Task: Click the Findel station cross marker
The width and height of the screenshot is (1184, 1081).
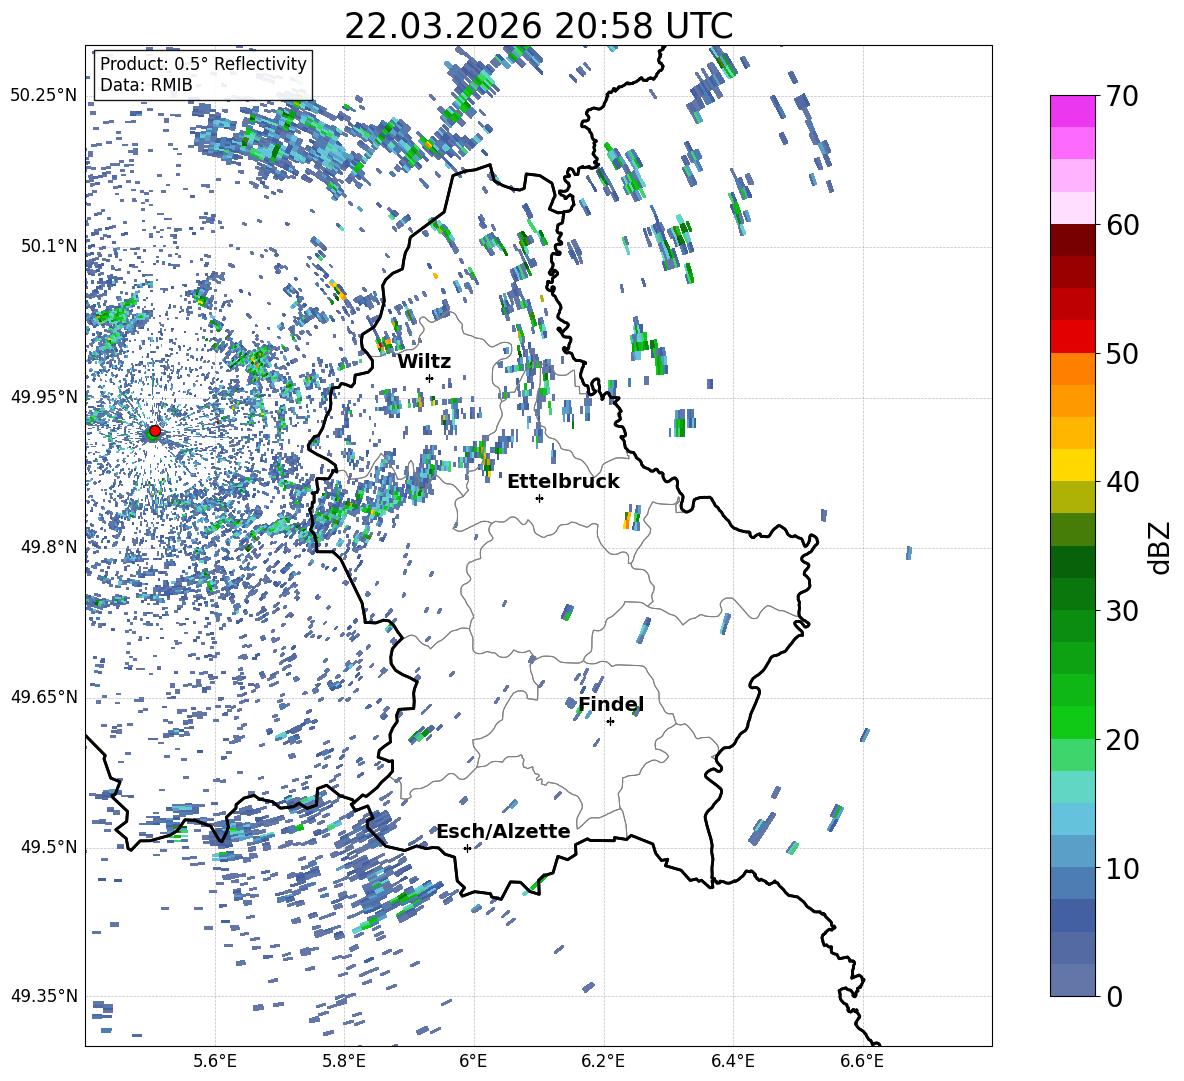Action: 610,721
